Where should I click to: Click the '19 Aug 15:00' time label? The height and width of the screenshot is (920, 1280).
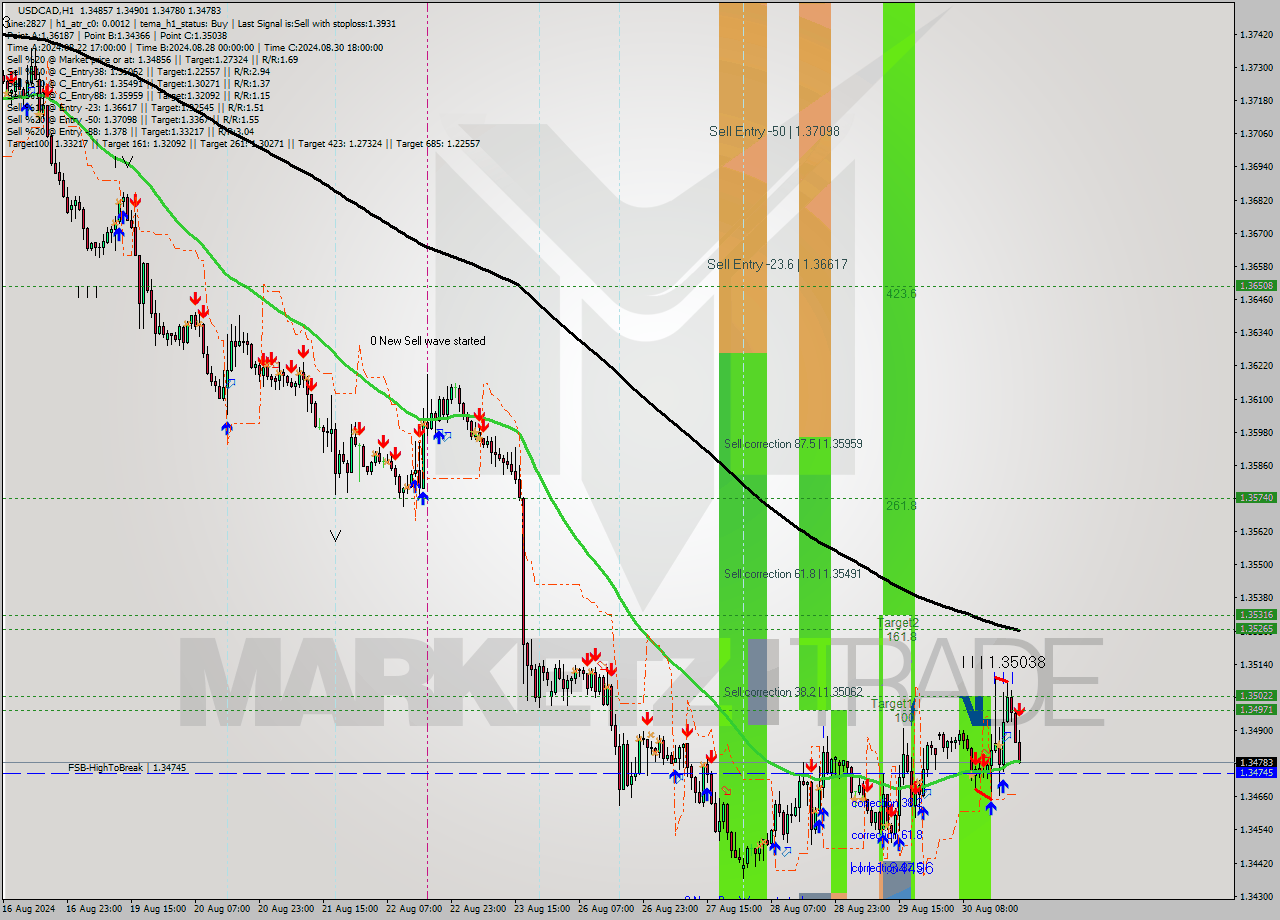(x=158, y=909)
